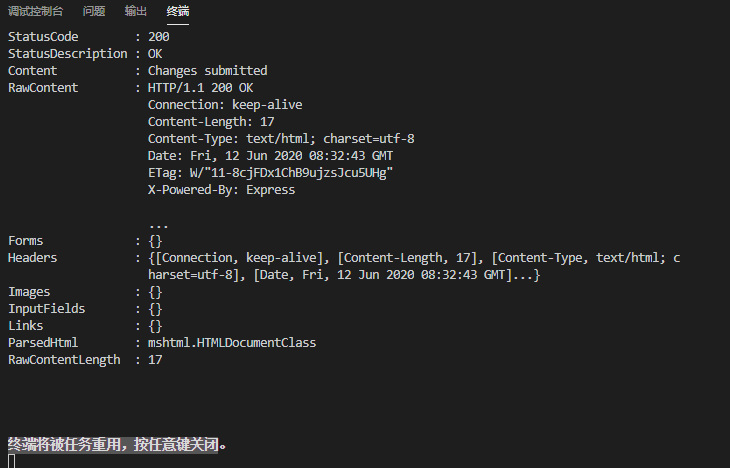730x468 pixels.
Task: Click the StatusCode value 200
Action: 158,37
